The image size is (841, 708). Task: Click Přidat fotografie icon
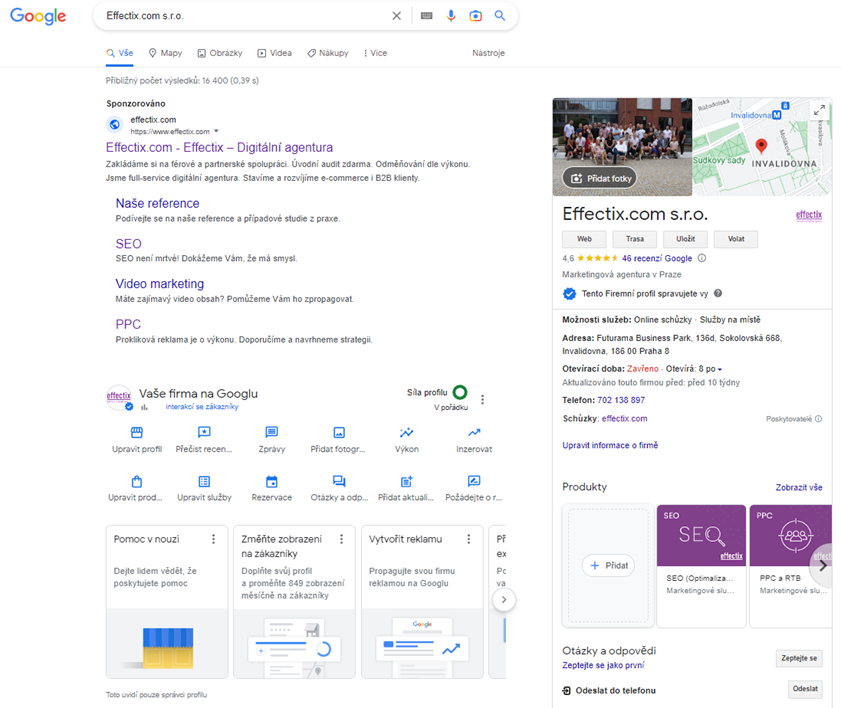pos(339,432)
